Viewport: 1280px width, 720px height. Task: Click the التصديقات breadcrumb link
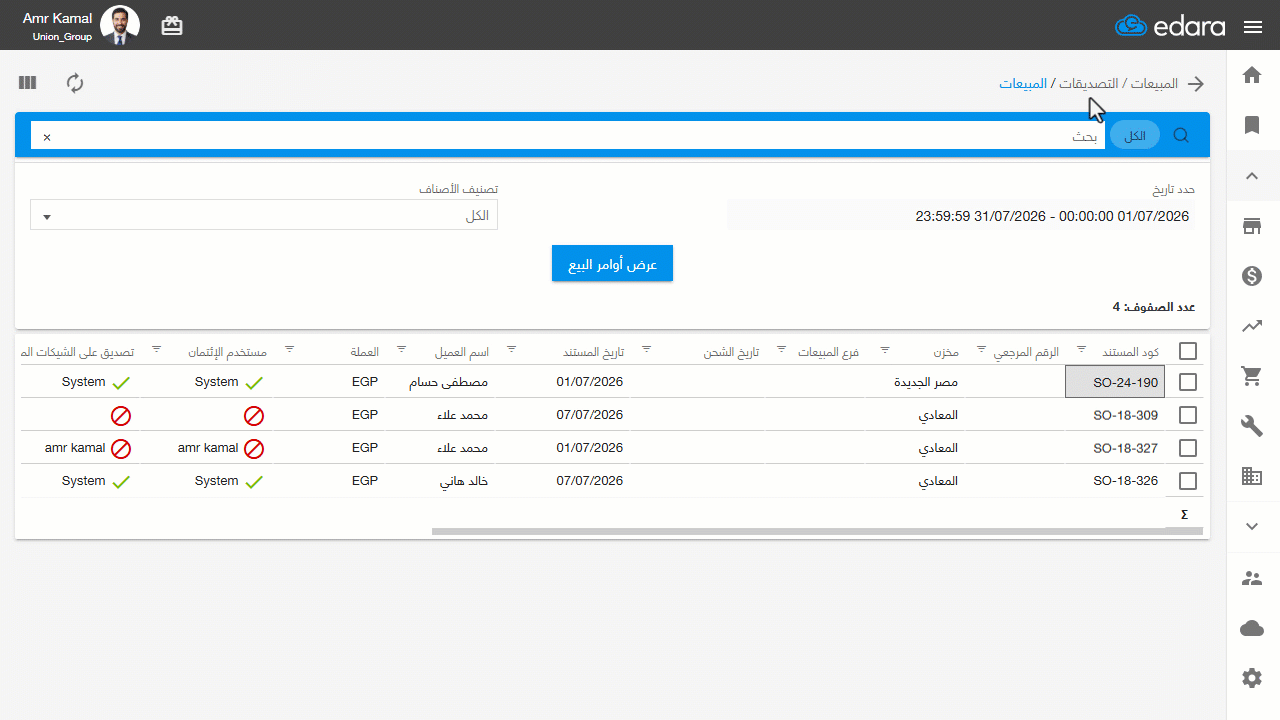(x=1088, y=83)
